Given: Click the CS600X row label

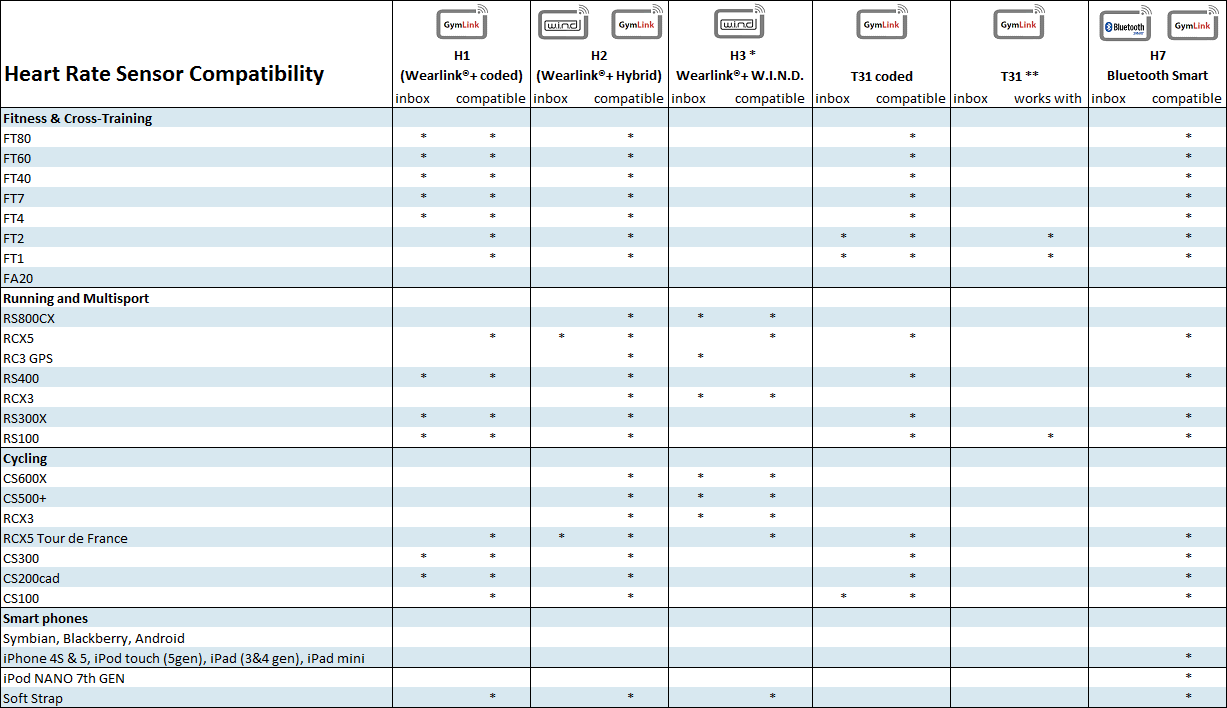Looking at the screenshot, I should point(25,478).
